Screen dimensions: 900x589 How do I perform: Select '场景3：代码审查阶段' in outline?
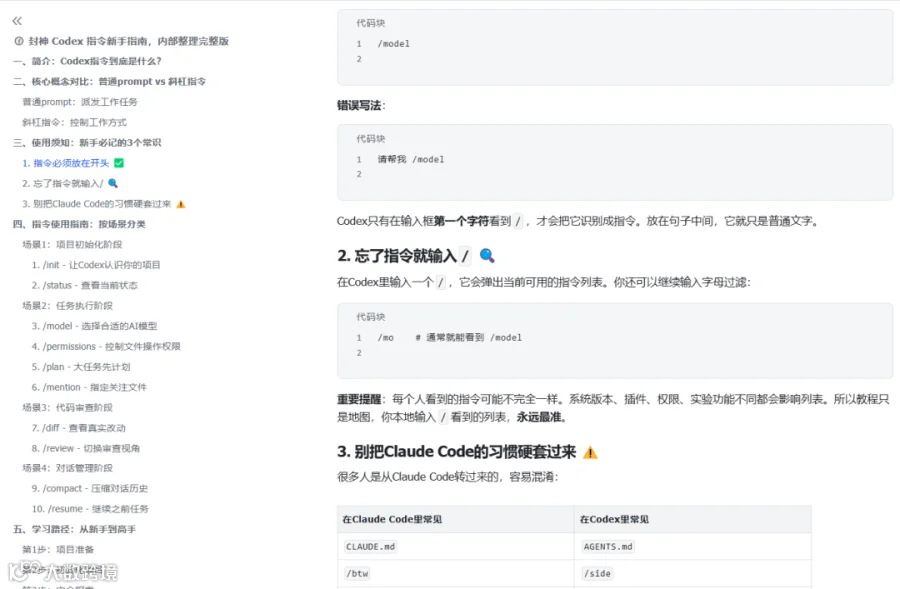coord(67,408)
